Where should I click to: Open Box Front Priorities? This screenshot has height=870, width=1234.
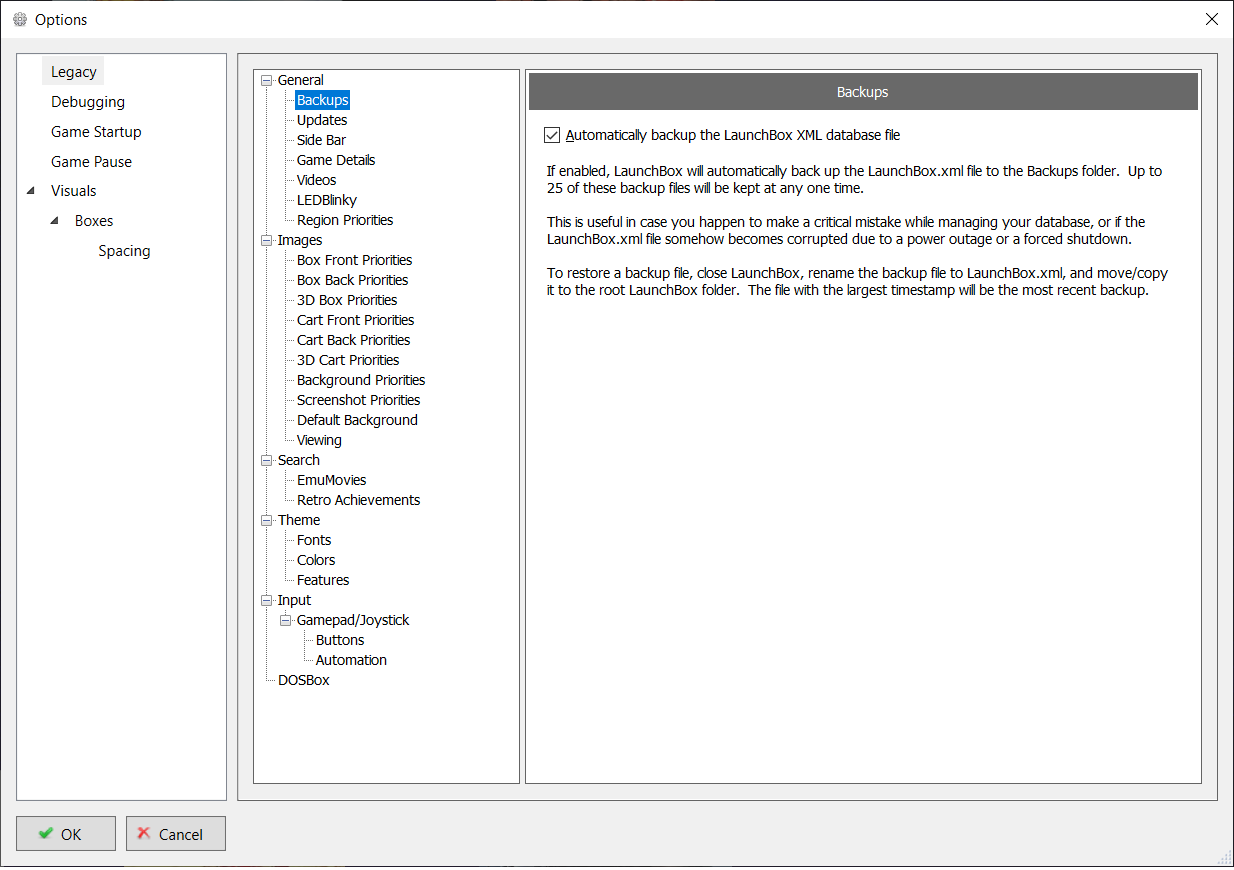coord(354,260)
